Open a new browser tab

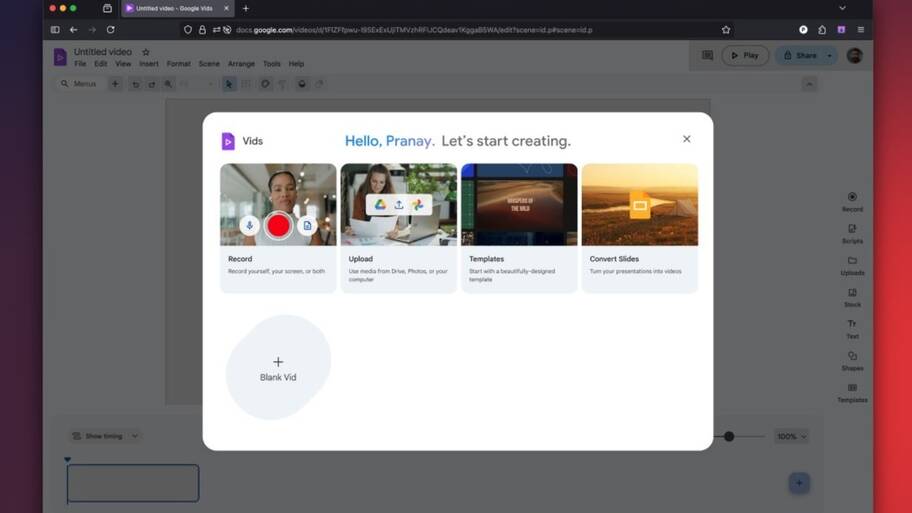245,8
